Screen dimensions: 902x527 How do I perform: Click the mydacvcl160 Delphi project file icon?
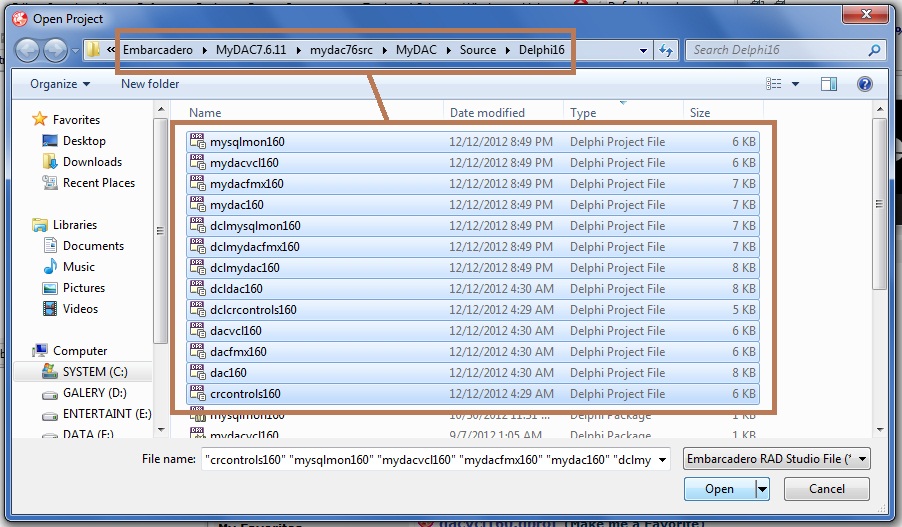(x=198, y=162)
